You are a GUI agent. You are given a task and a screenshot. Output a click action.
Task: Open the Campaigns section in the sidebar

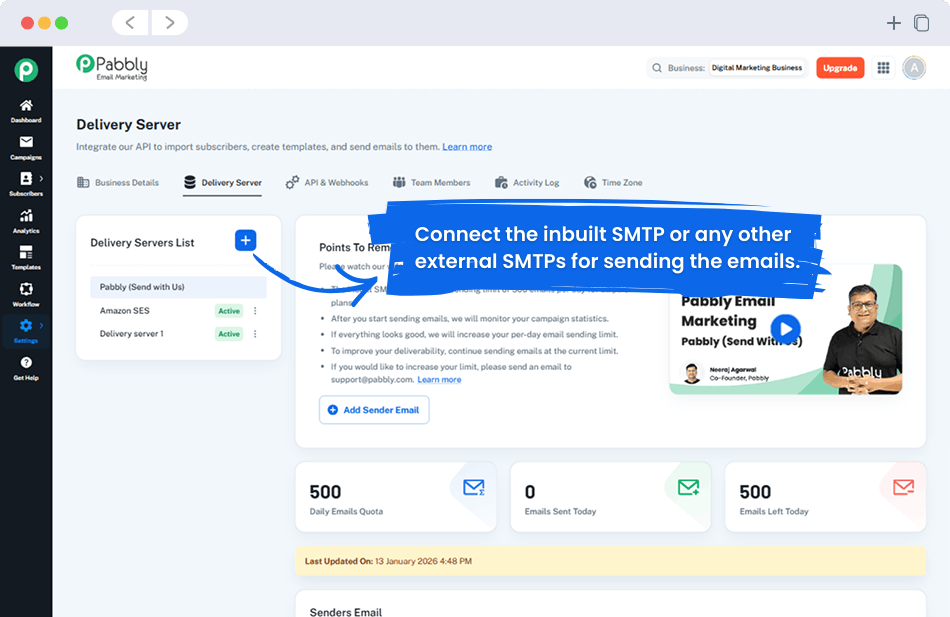pyautogui.click(x=26, y=144)
